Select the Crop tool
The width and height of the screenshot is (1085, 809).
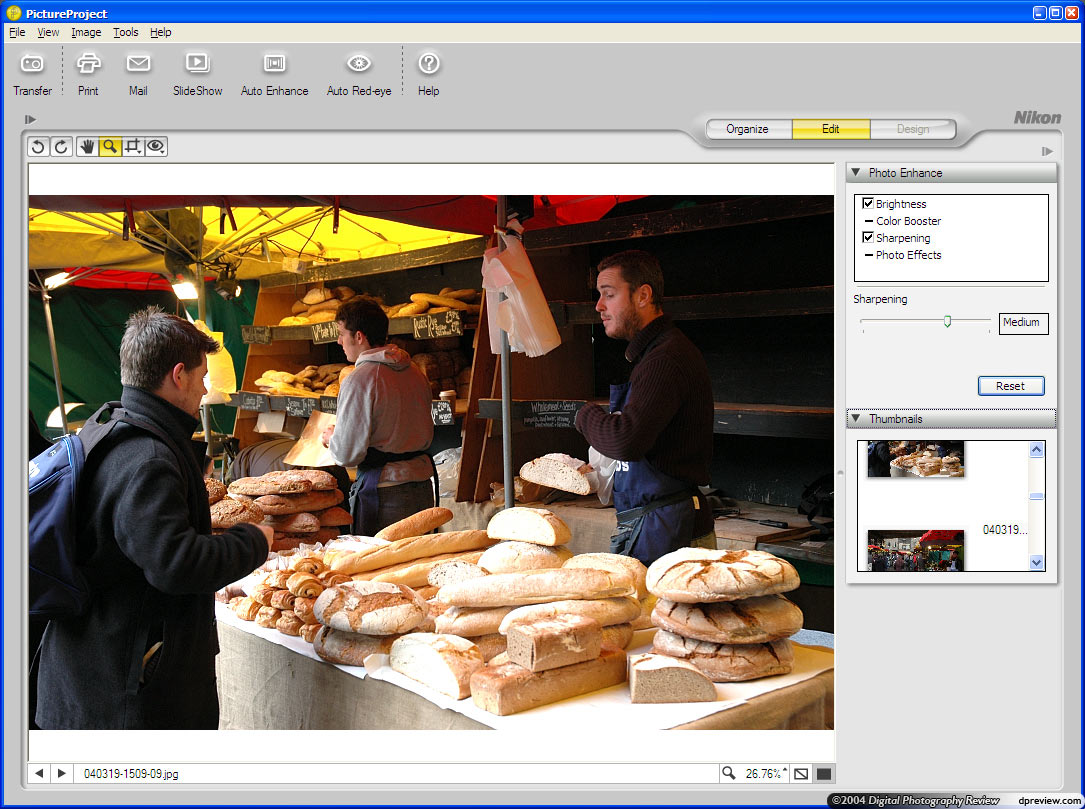point(133,146)
